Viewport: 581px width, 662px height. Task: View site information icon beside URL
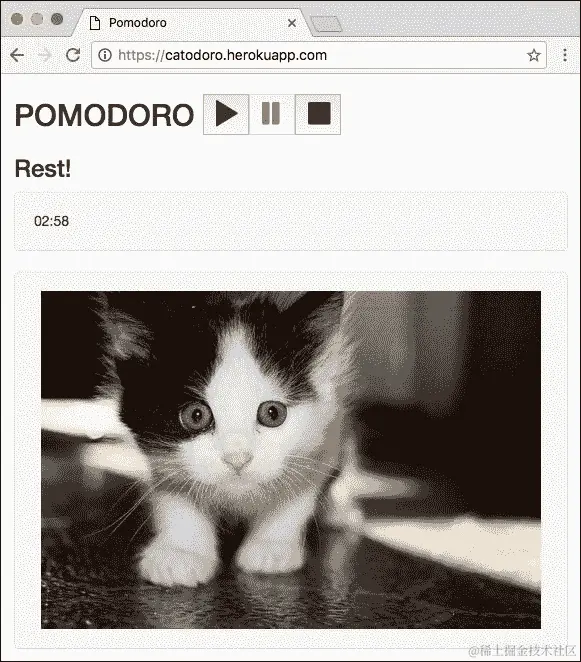click(105, 55)
